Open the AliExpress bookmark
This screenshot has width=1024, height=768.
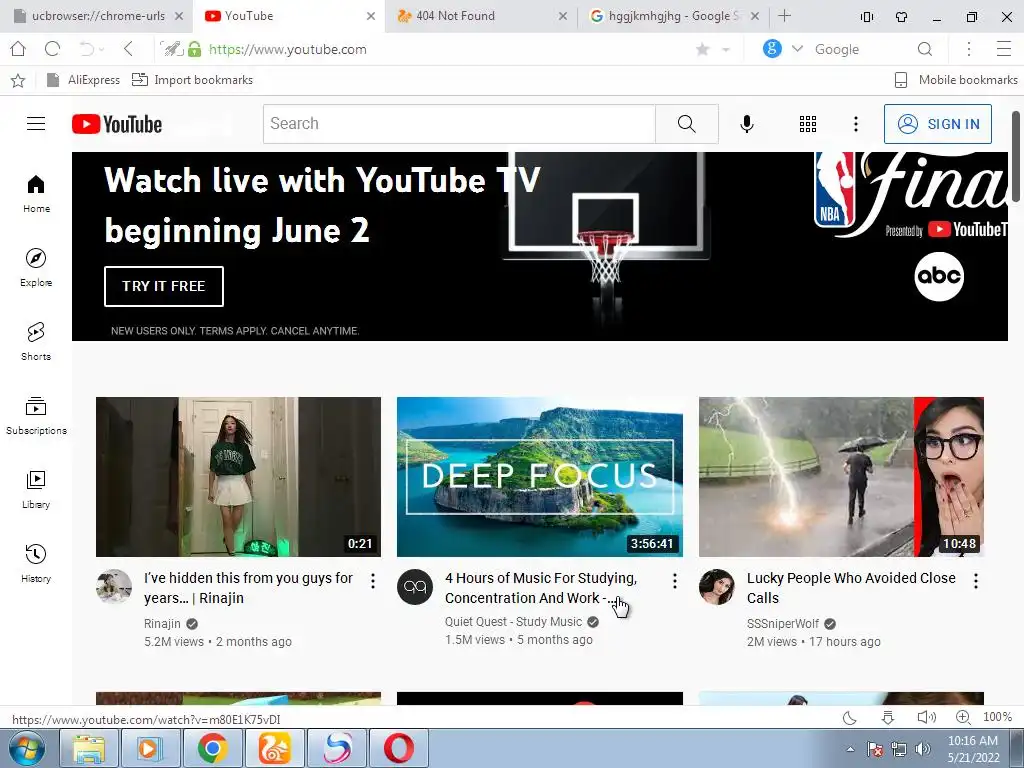pyautogui.click(x=84, y=80)
